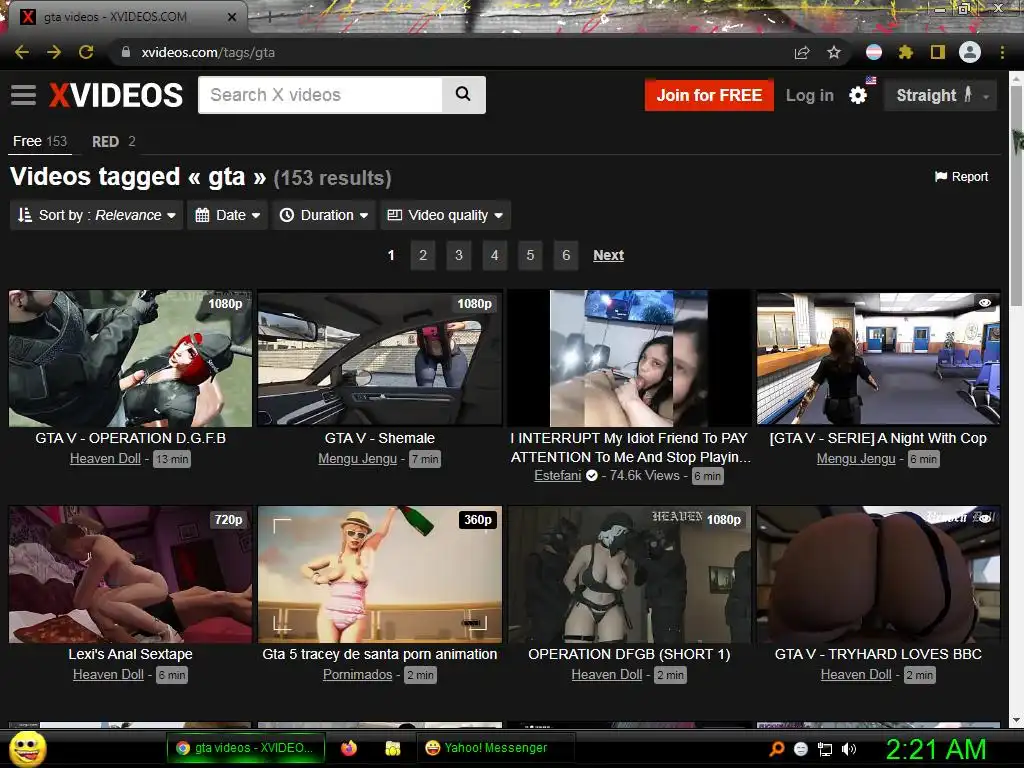Open the Firefox icon in the taskbar

click(x=349, y=748)
